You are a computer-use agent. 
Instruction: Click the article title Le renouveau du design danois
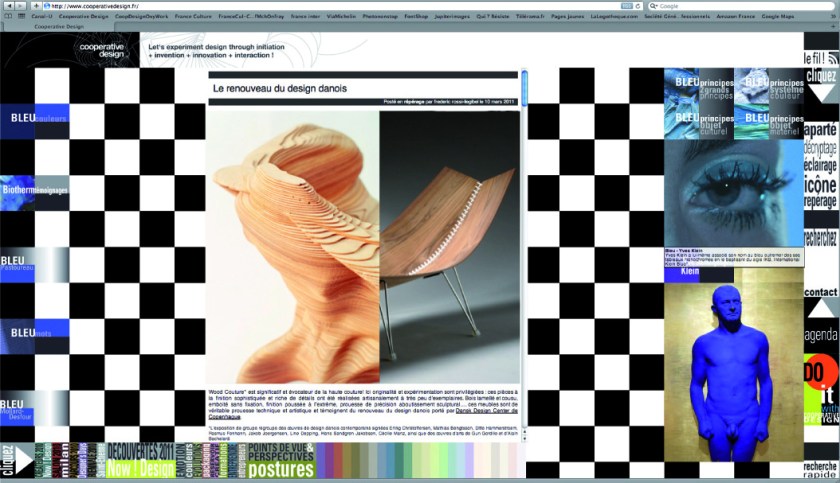[x=280, y=88]
